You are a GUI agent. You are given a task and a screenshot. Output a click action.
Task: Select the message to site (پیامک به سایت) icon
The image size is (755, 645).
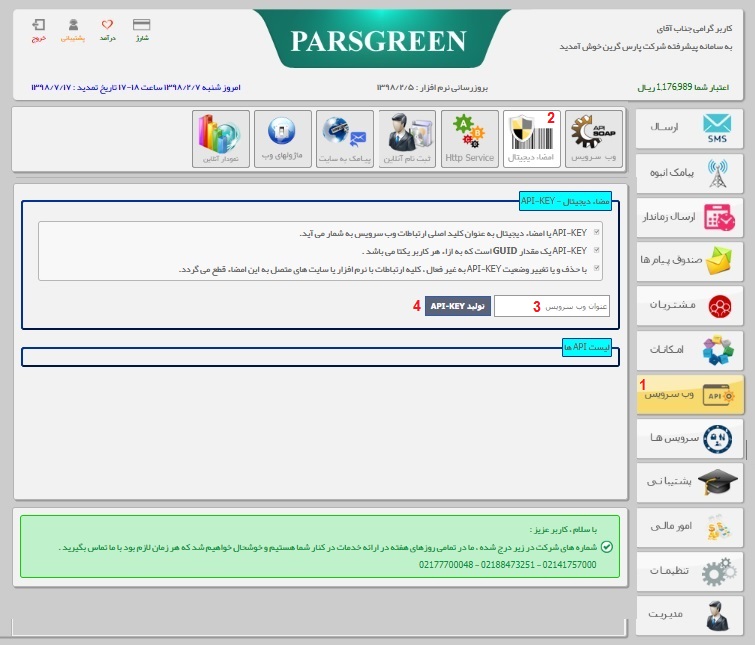[x=345, y=138]
